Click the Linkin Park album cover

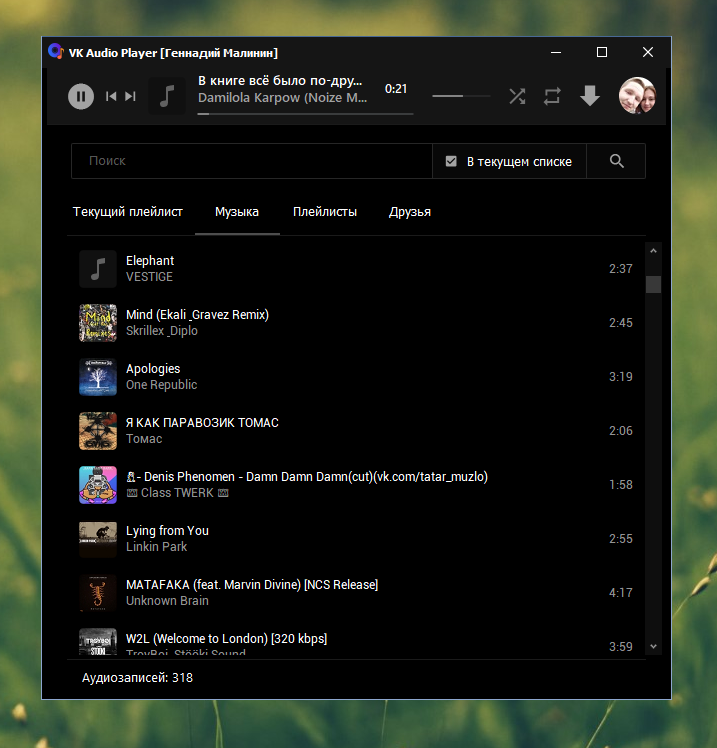98,538
